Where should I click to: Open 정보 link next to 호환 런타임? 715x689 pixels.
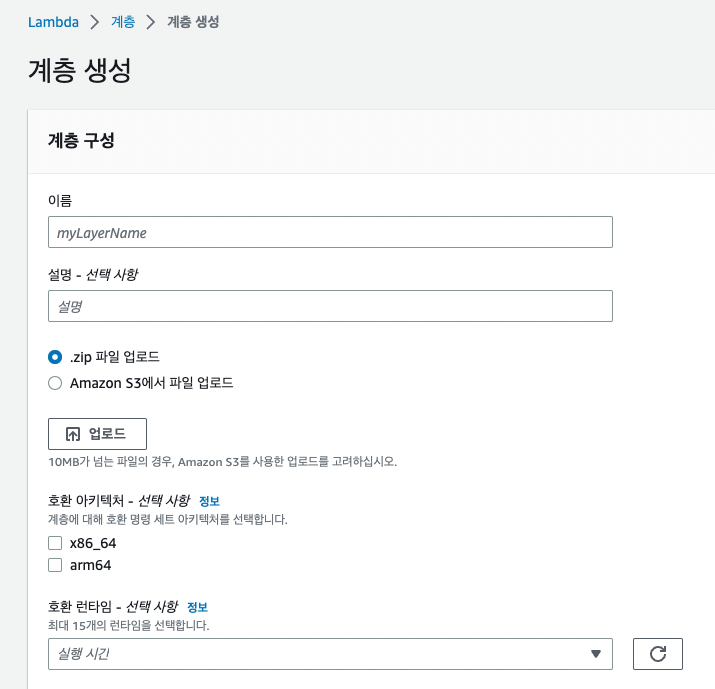click(197, 607)
